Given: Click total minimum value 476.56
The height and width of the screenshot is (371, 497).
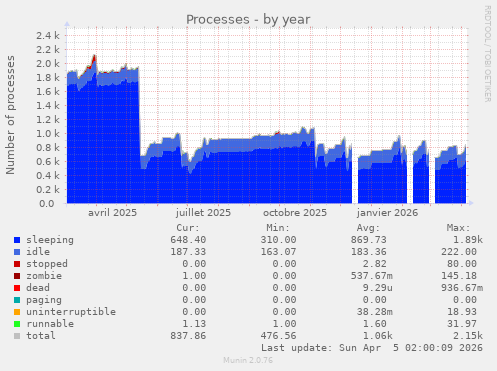Looking at the screenshot, I should coord(278,336).
